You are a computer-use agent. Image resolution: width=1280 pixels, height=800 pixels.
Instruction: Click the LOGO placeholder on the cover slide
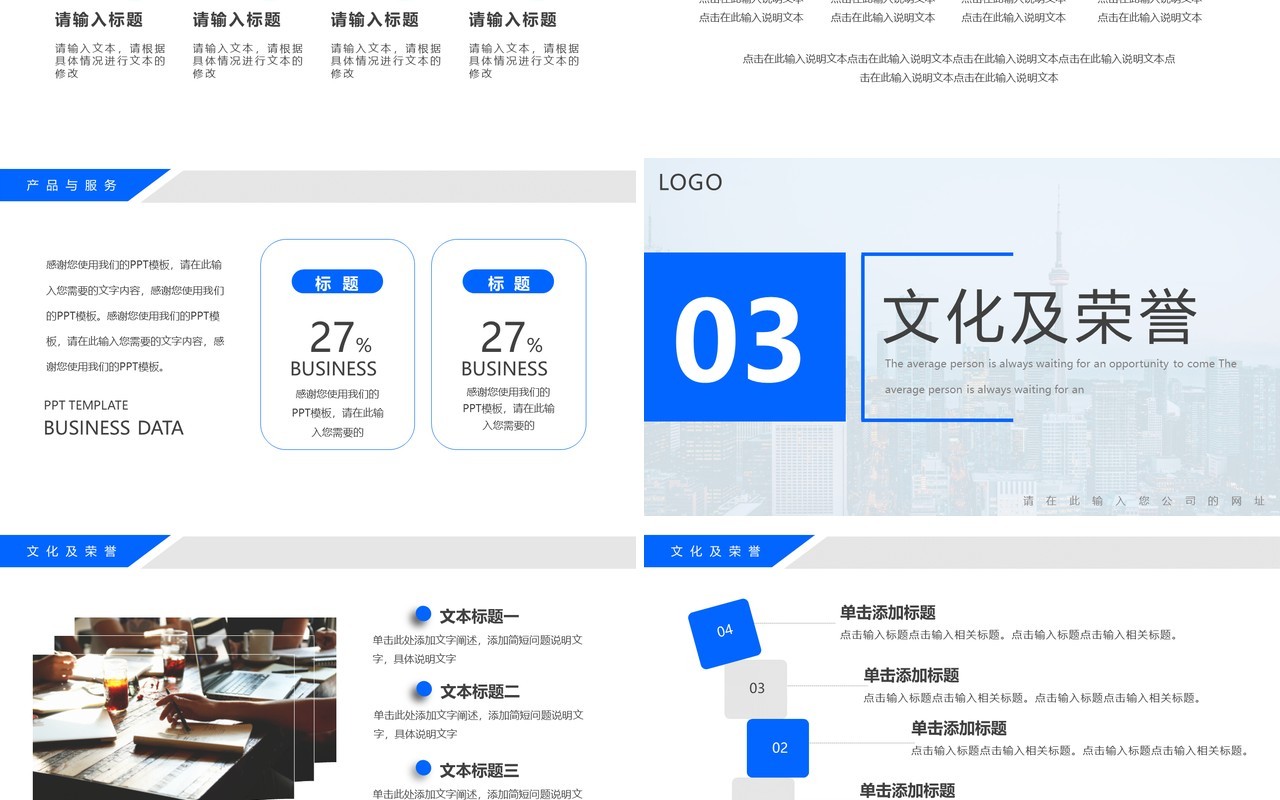coord(690,182)
